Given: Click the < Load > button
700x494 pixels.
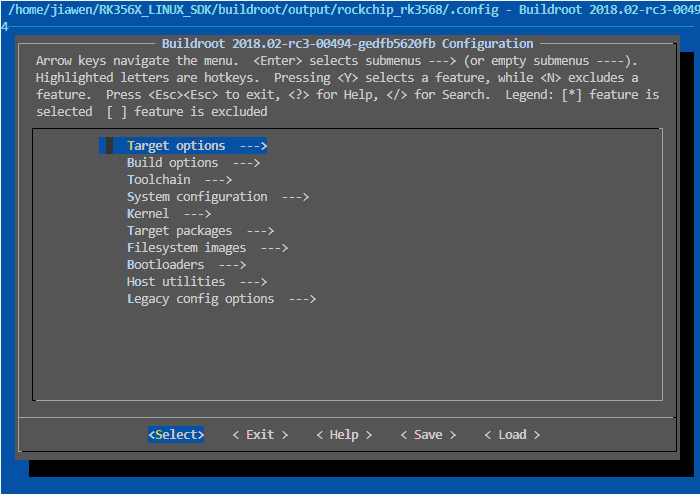Looking at the screenshot, I should (512, 434).
